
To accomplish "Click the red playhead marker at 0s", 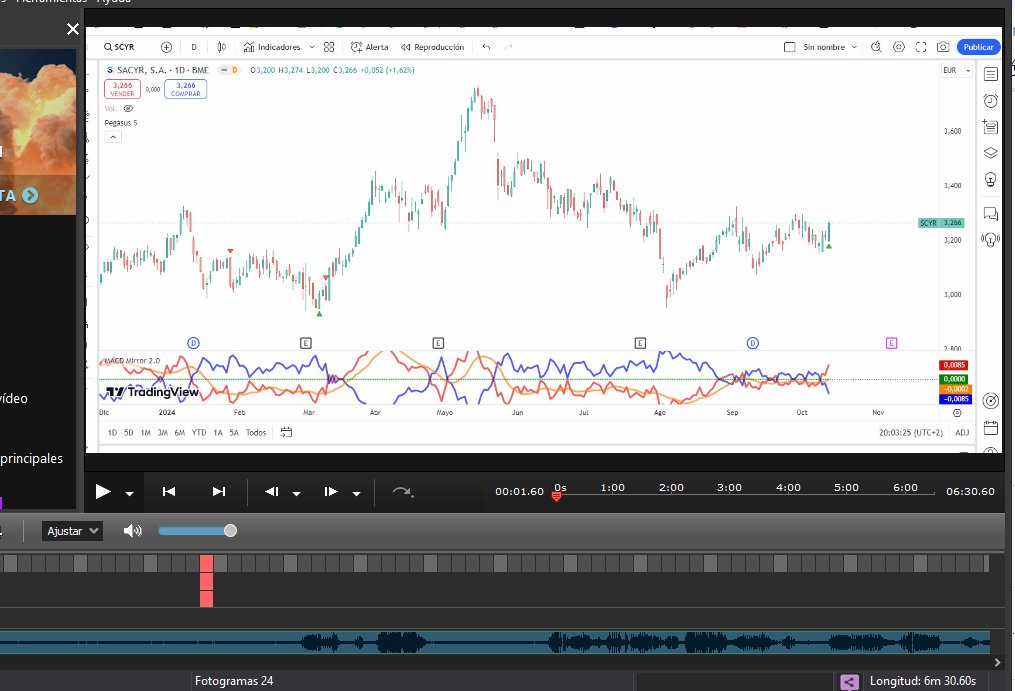I will (x=556, y=496).
